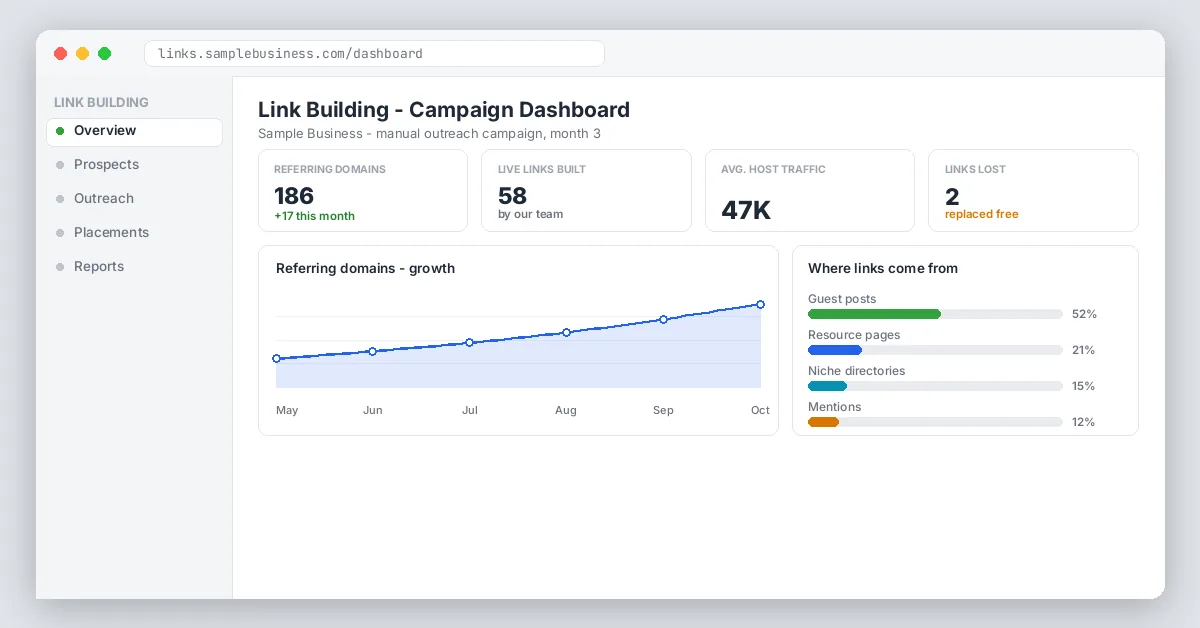Click the blue Resource pages progress bar
1200x628 pixels.
[x=835, y=350]
